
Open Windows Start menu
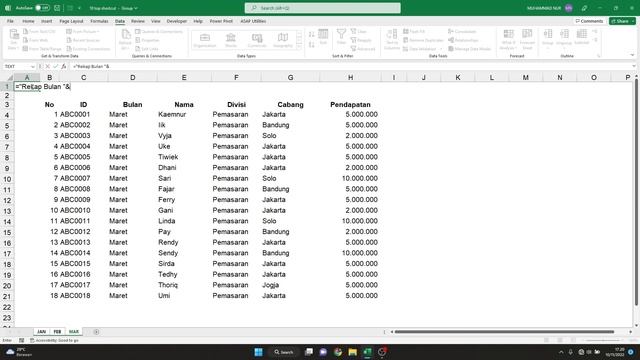coord(258,352)
